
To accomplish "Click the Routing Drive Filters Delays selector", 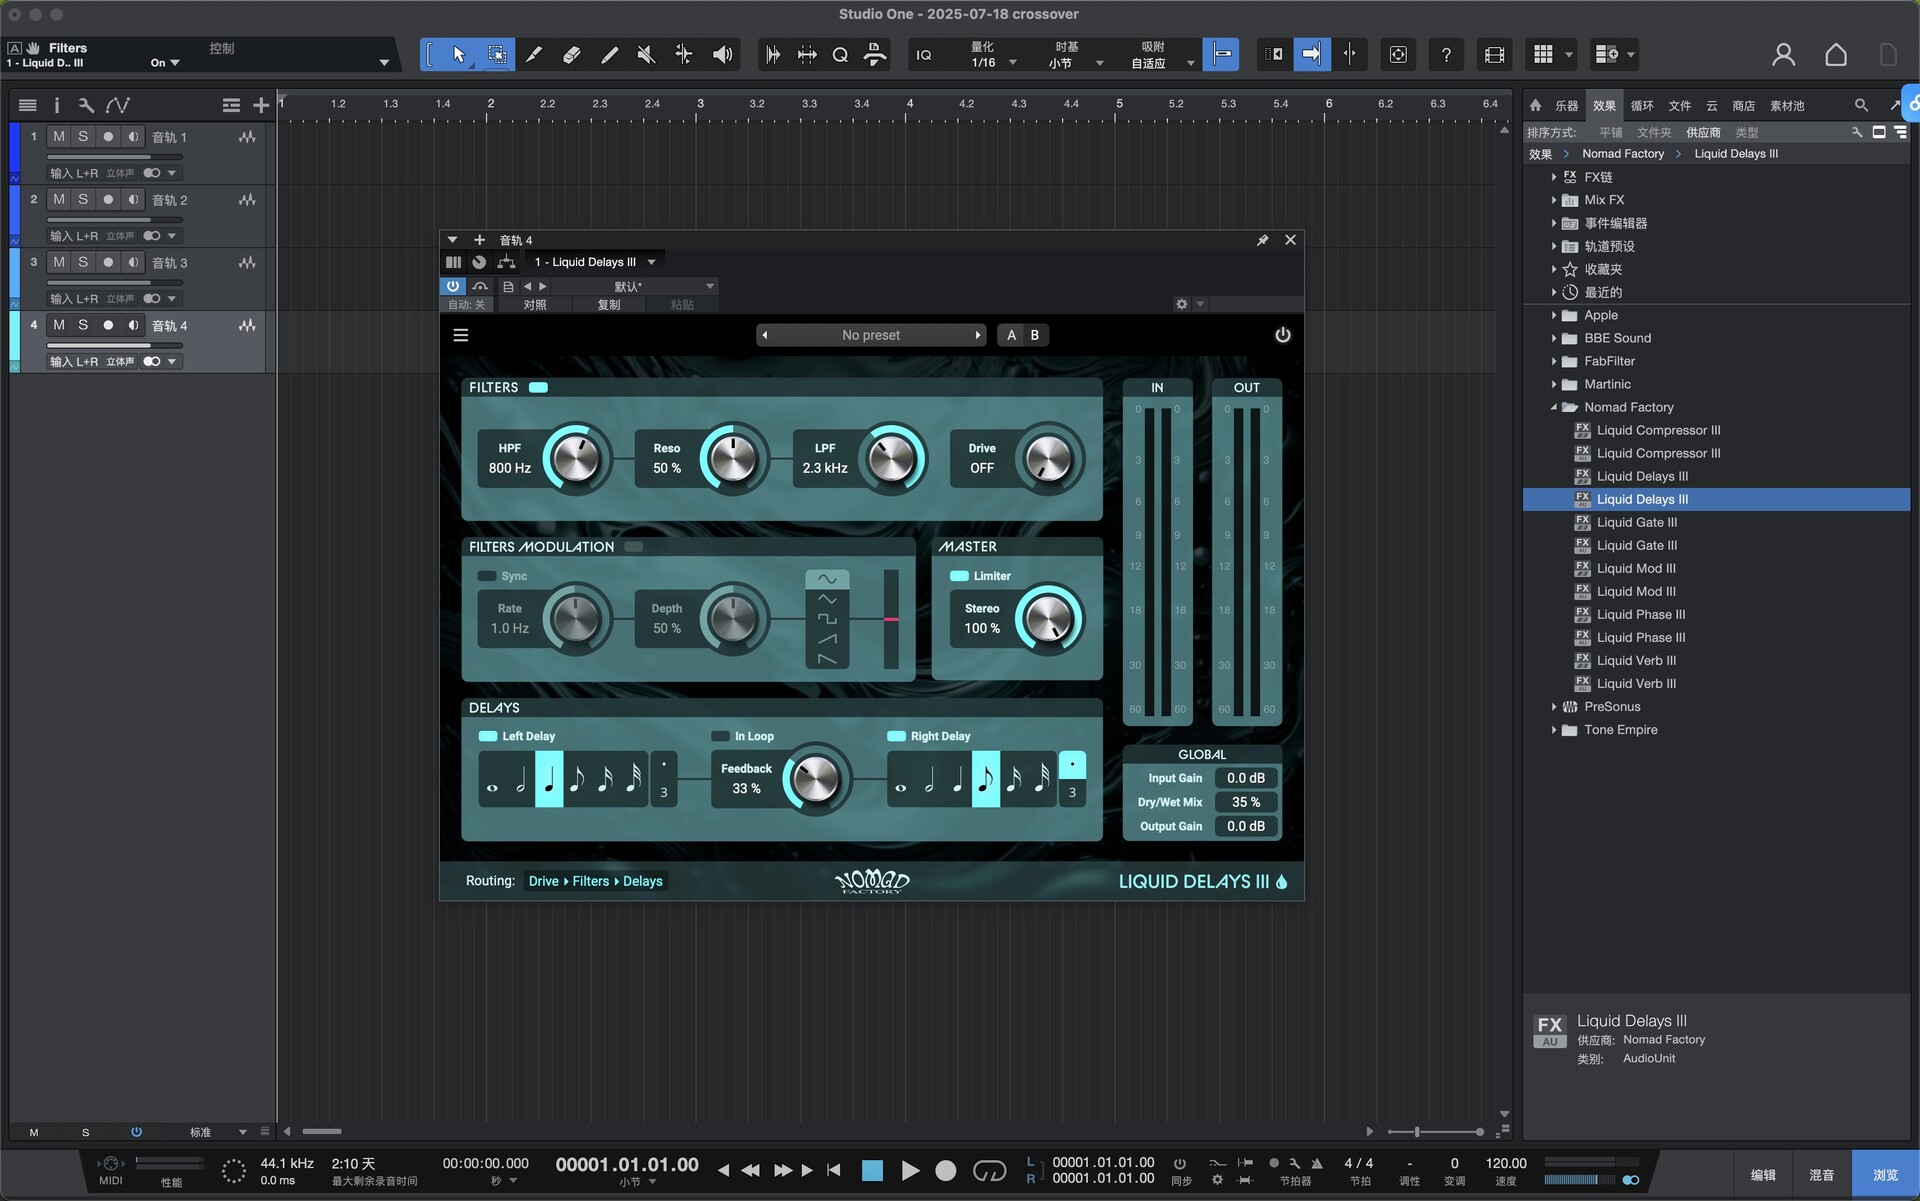I will click(x=595, y=881).
